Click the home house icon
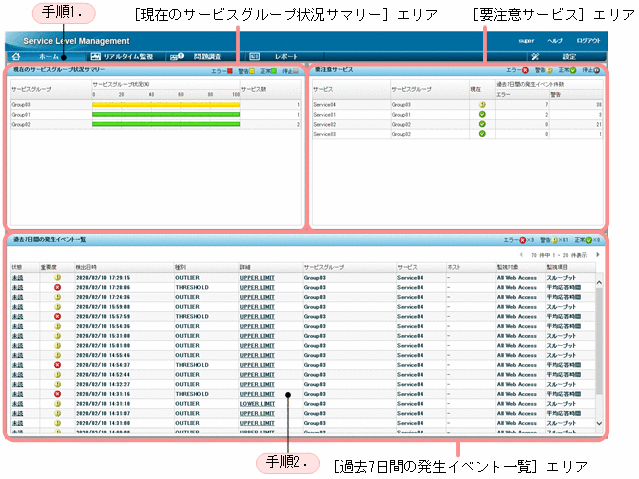The height and width of the screenshot is (479, 639). click(x=16, y=56)
